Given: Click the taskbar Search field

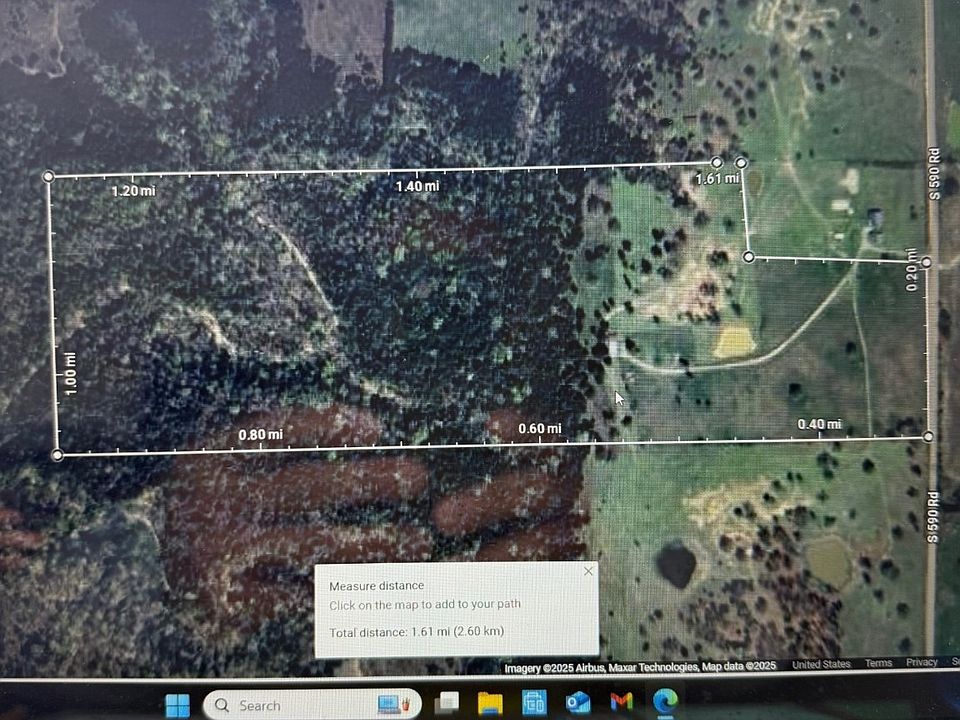Looking at the screenshot, I should click(x=312, y=705).
